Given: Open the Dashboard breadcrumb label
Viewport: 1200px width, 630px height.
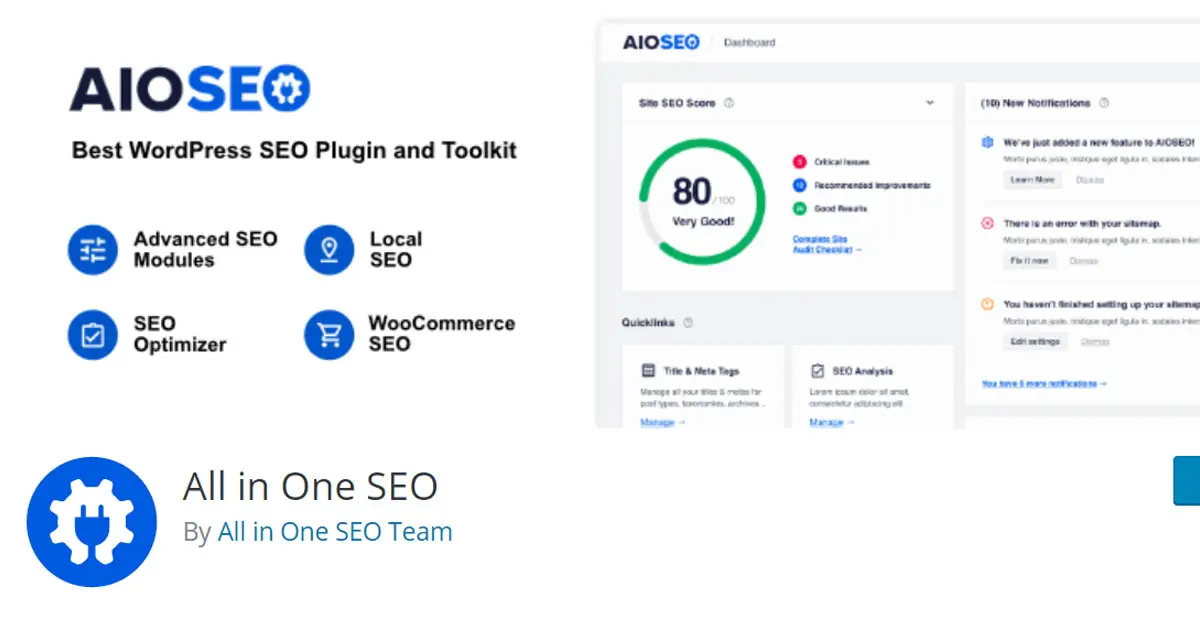Looking at the screenshot, I should click(x=750, y=43).
